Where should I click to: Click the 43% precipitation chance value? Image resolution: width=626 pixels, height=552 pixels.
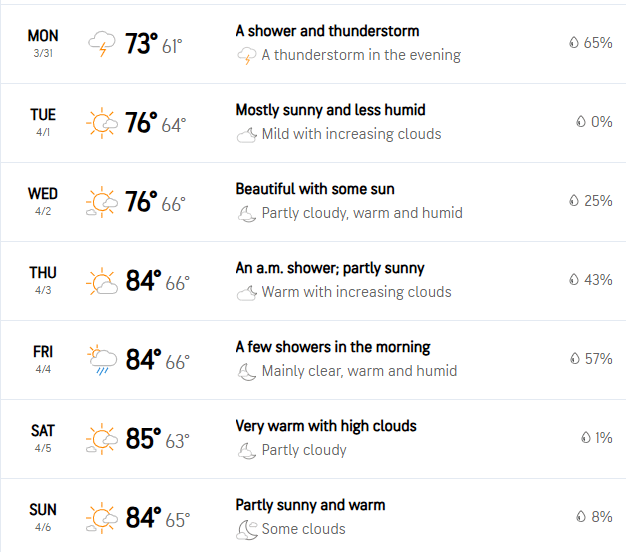point(598,279)
